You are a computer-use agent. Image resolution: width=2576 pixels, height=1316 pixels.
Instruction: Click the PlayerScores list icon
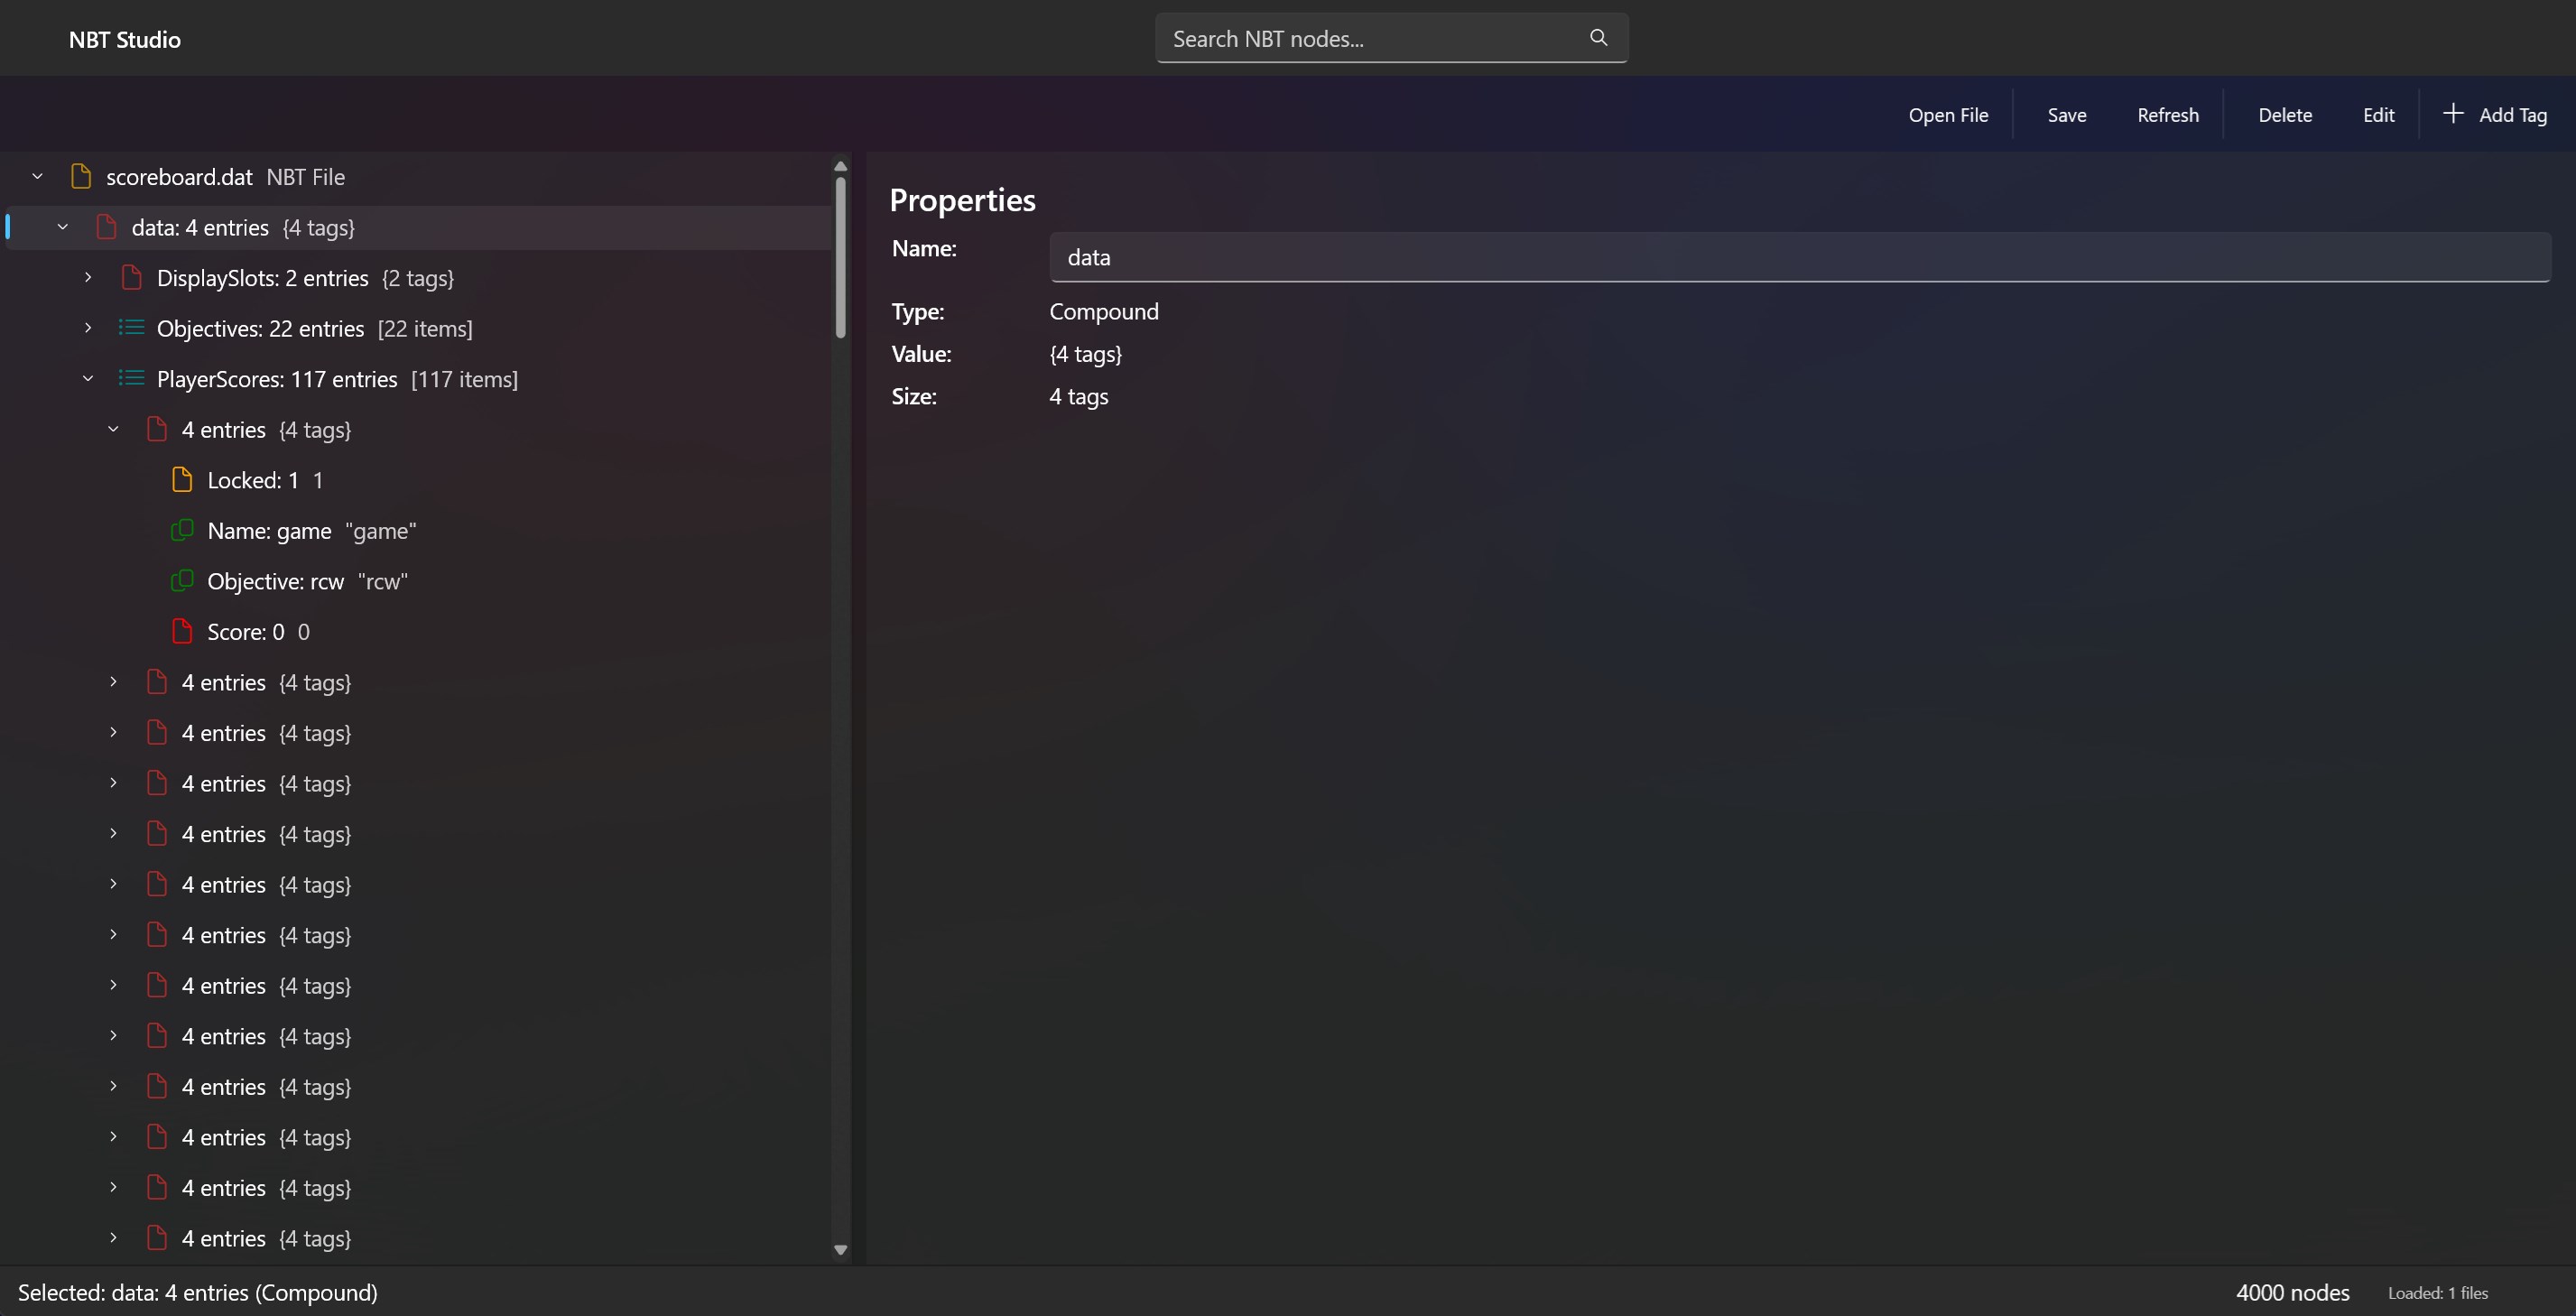click(131, 379)
